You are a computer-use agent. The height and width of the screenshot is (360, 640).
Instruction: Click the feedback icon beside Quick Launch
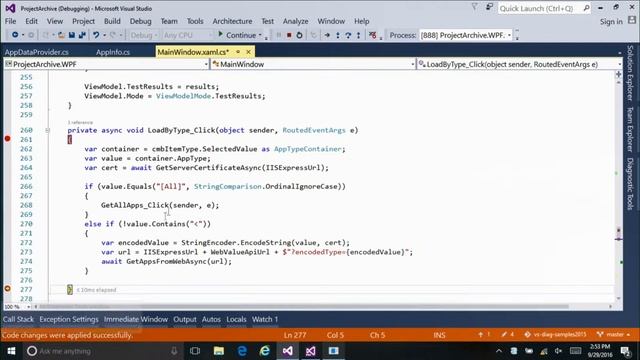(489, 7)
